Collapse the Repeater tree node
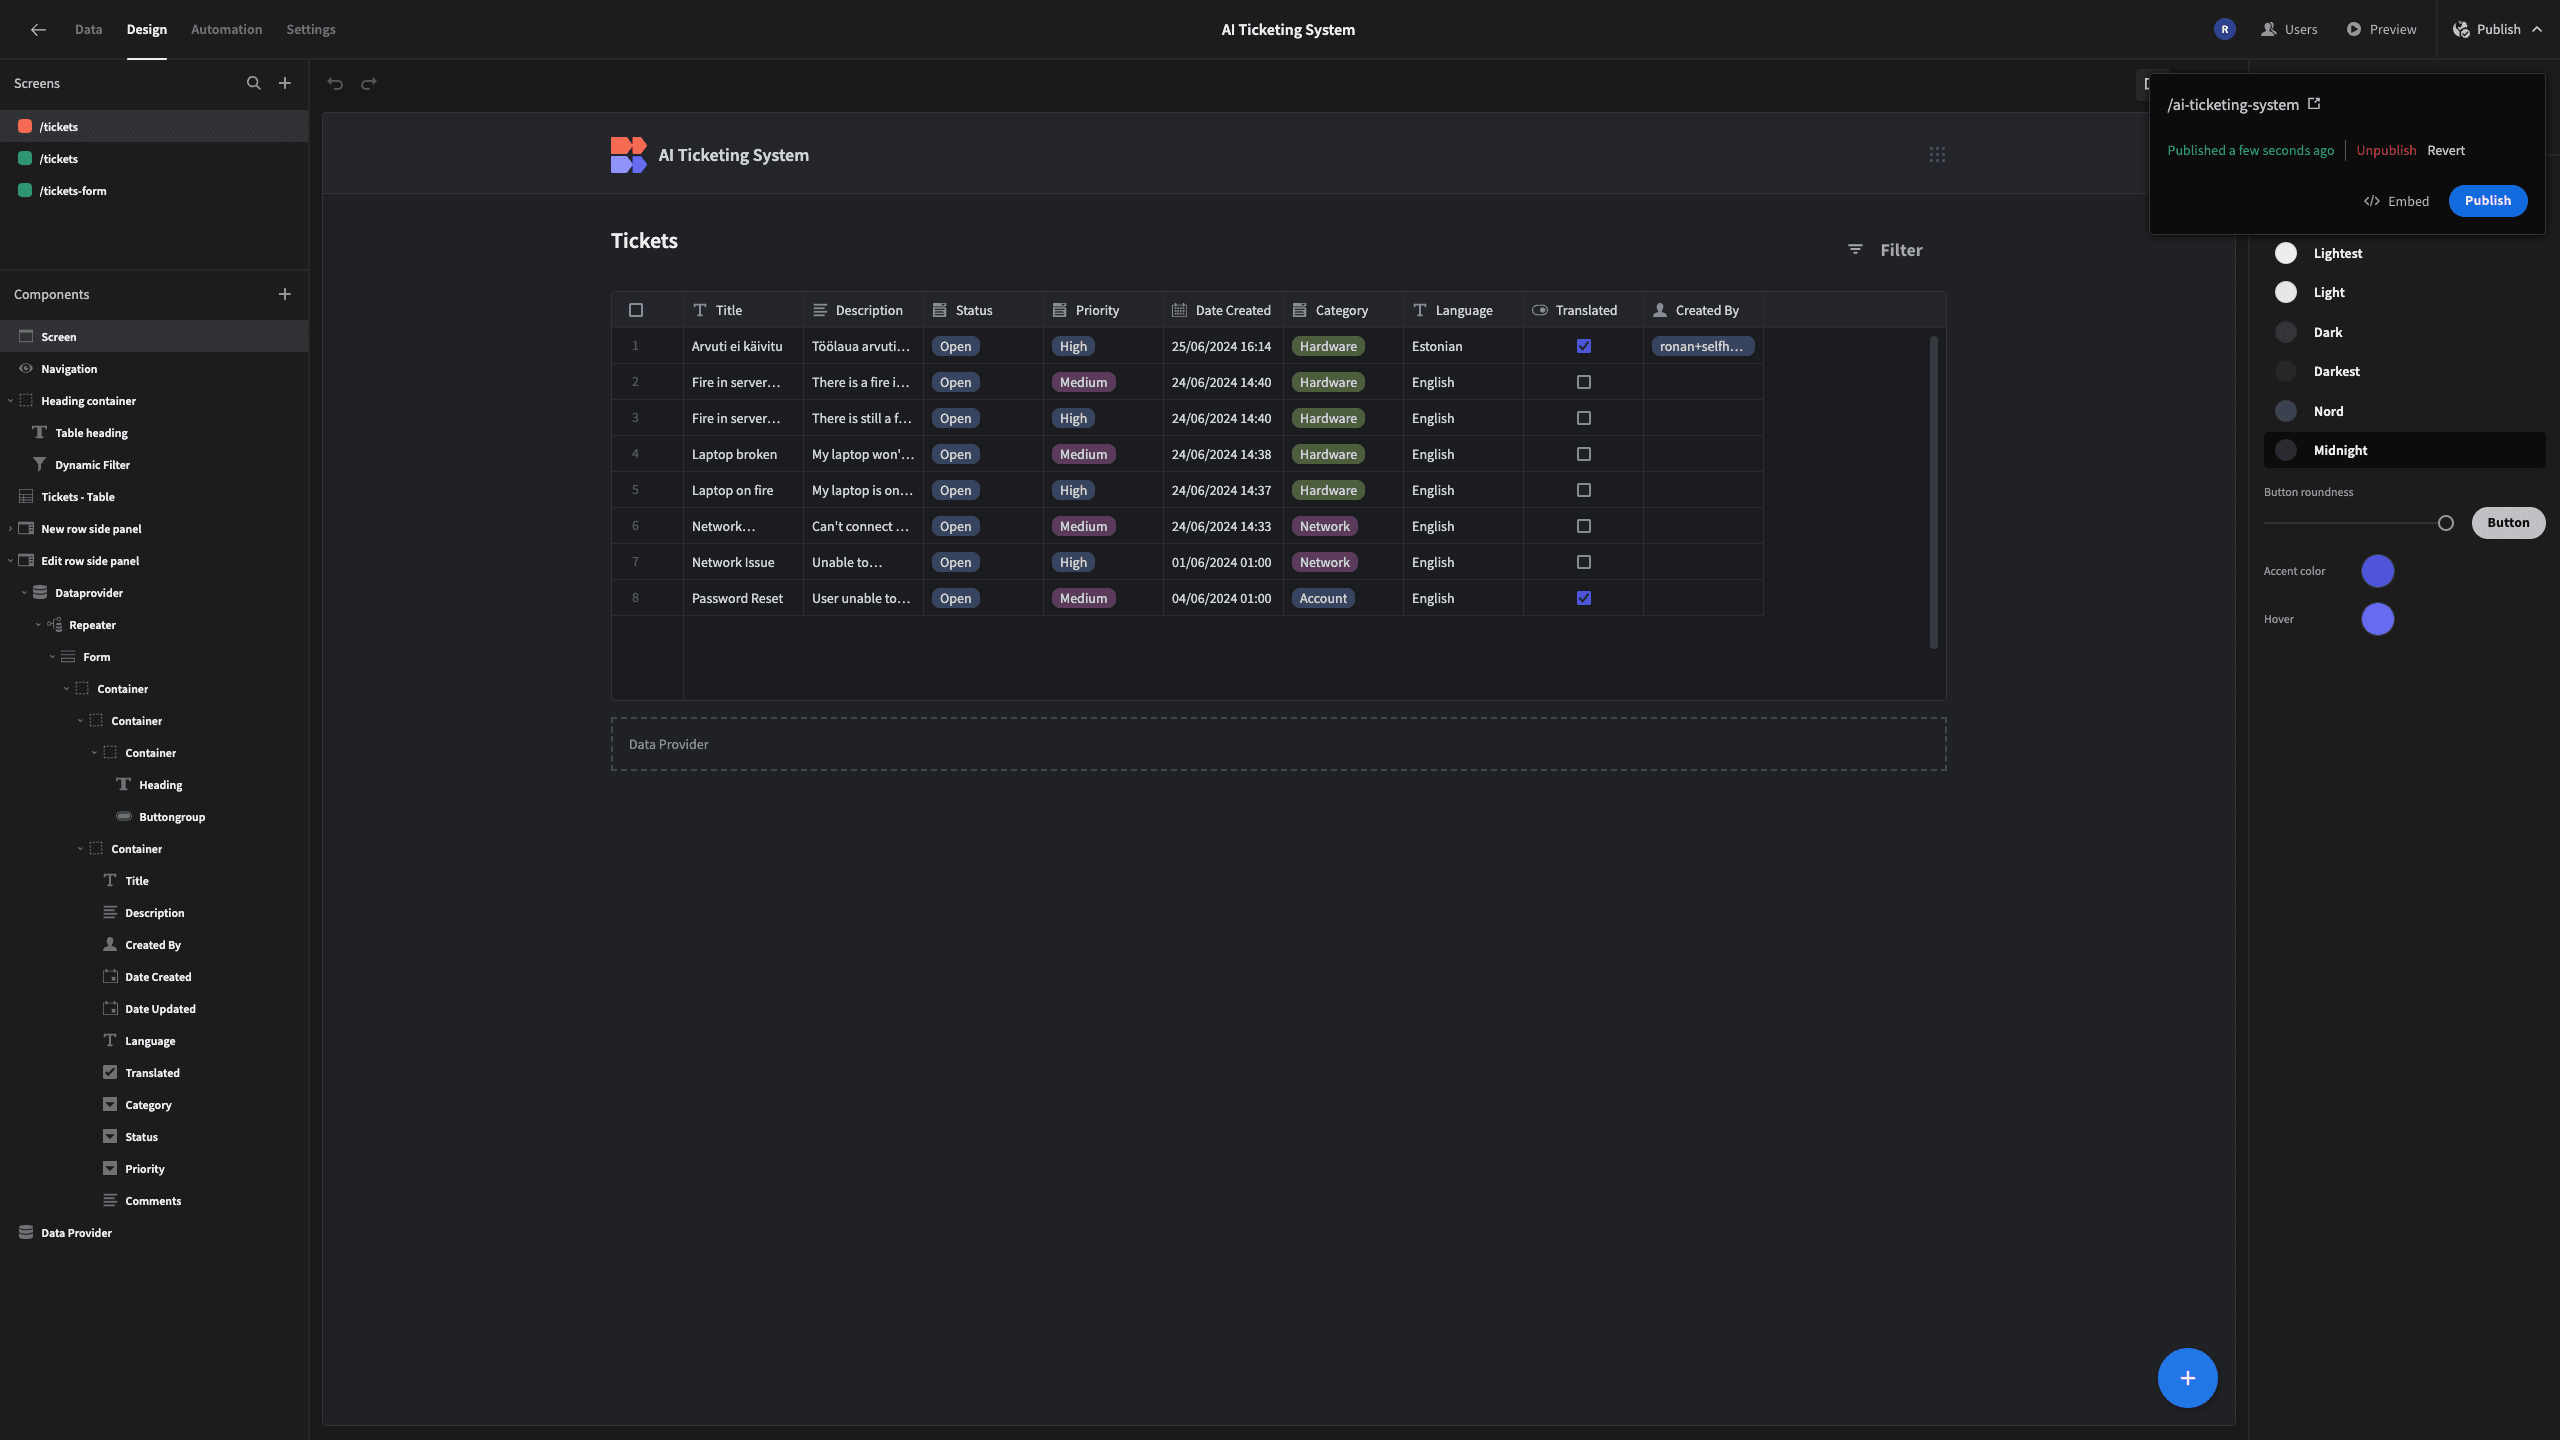 [x=38, y=625]
